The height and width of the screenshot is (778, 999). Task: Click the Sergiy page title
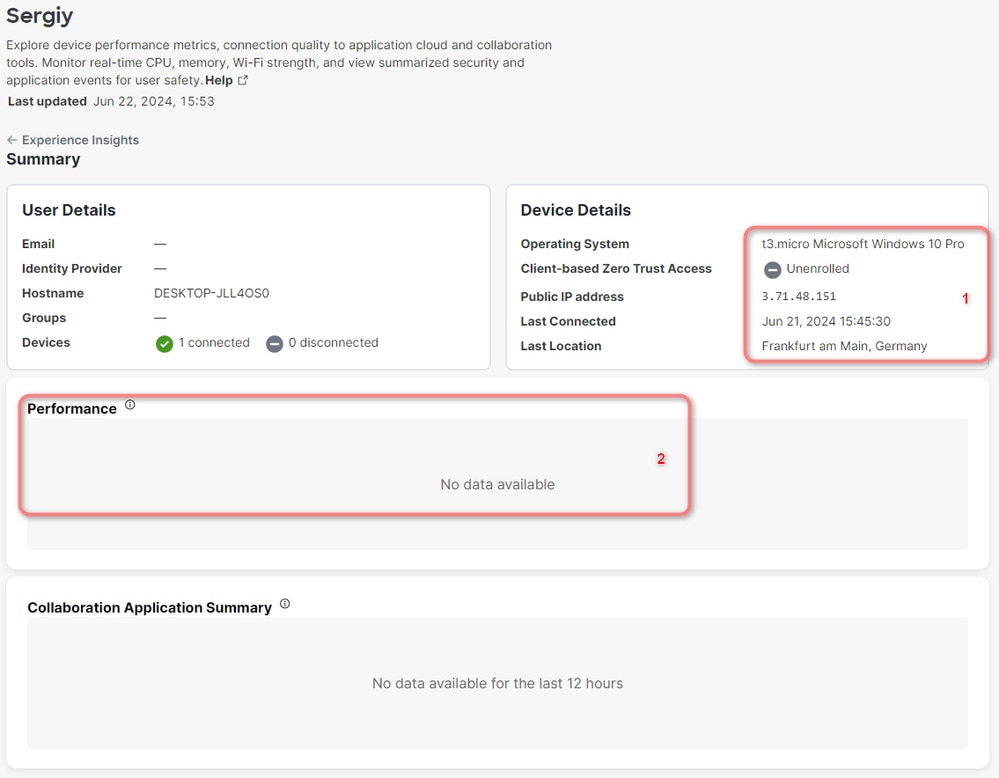(x=40, y=15)
